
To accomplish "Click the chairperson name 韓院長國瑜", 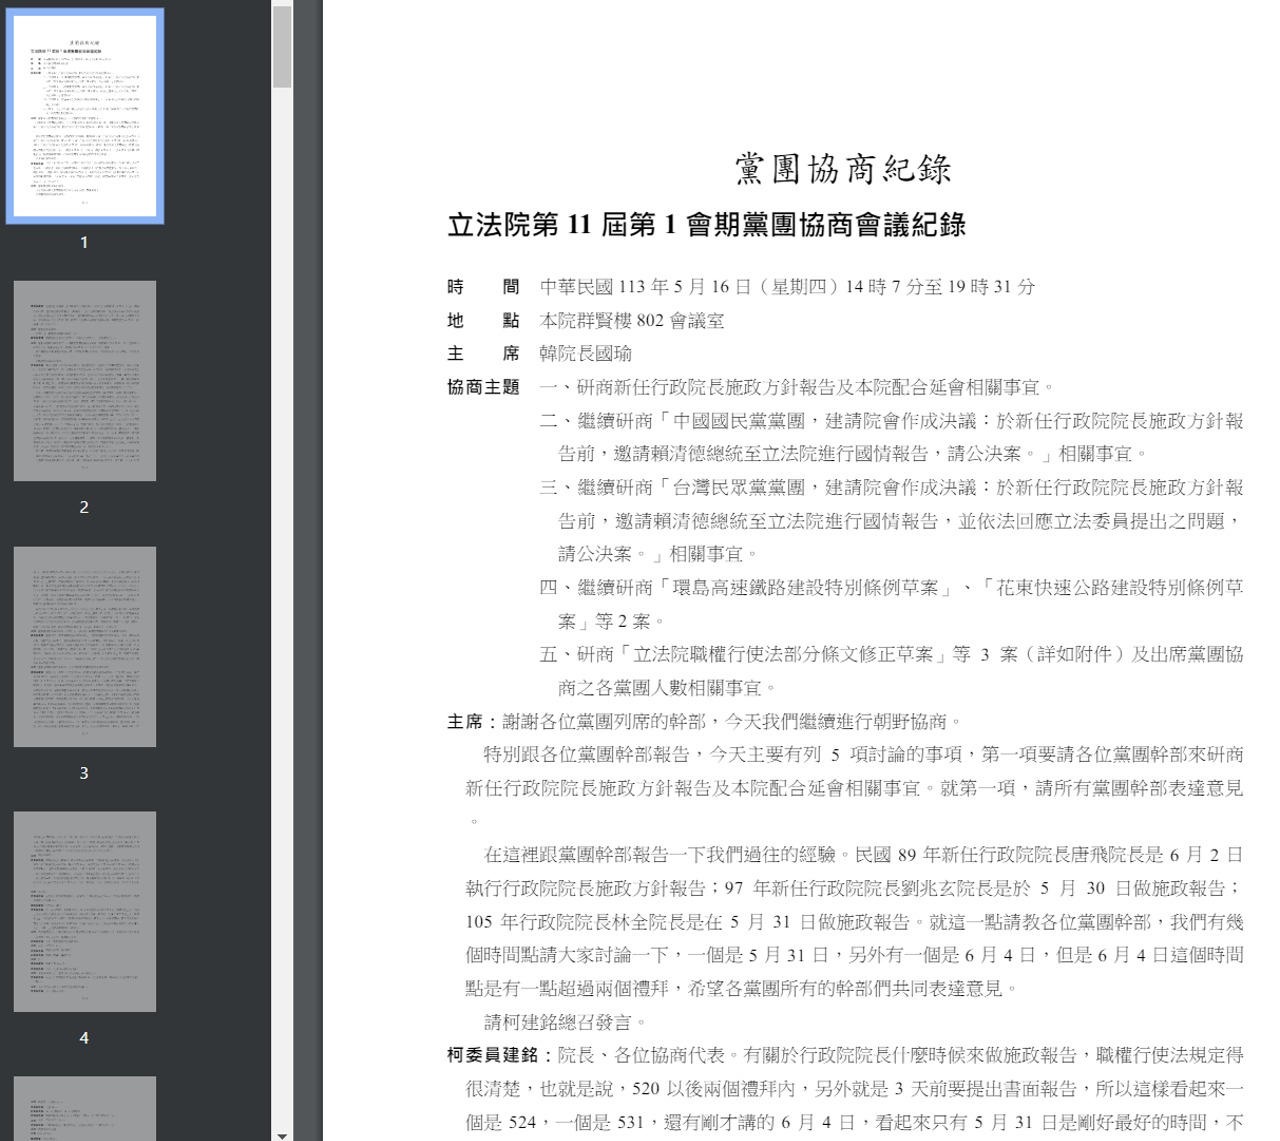I will click(586, 354).
